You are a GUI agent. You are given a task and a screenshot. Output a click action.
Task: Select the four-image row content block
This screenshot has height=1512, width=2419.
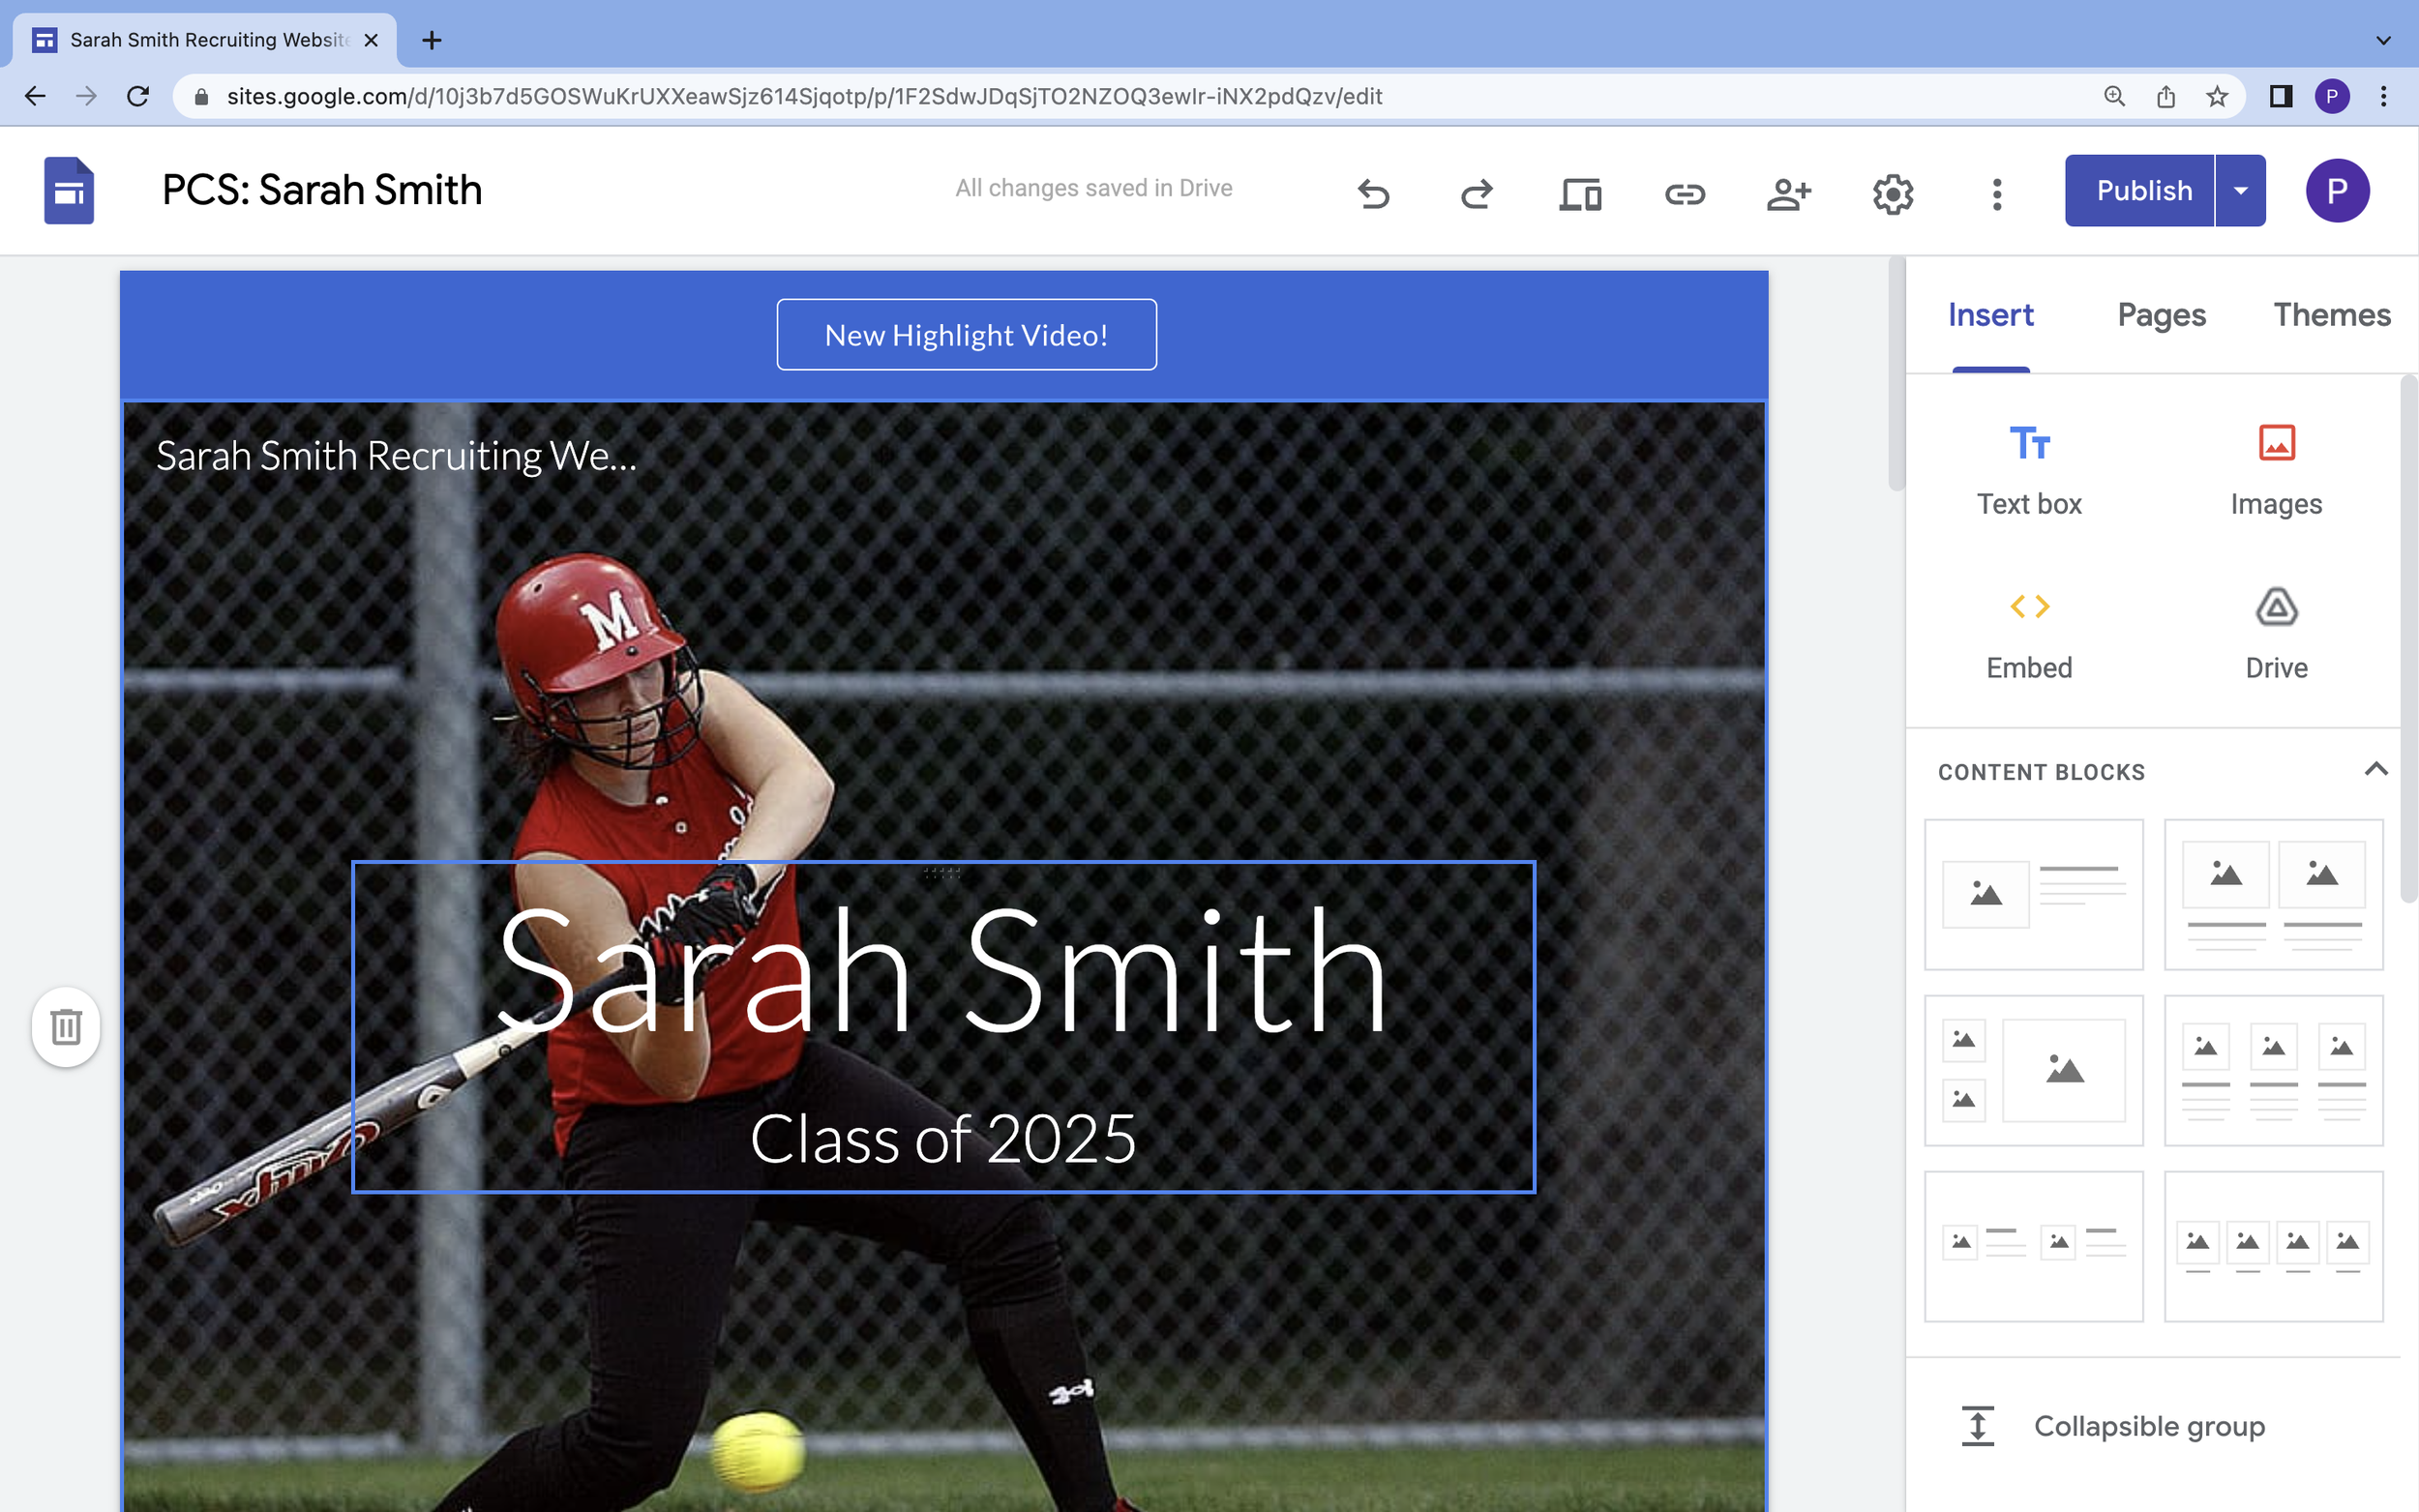(2273, 1246)
